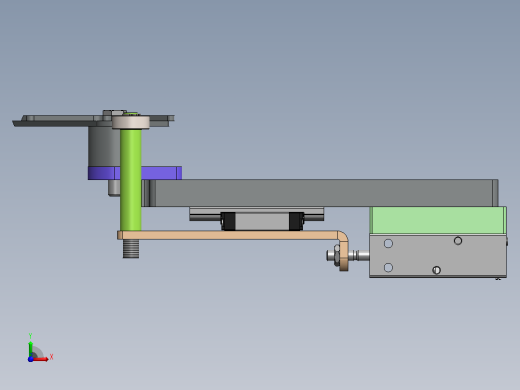The width and height of the screenshot is (520, 390).
Task: Click the green vertical shaft
Action: (x=131, y=179)
